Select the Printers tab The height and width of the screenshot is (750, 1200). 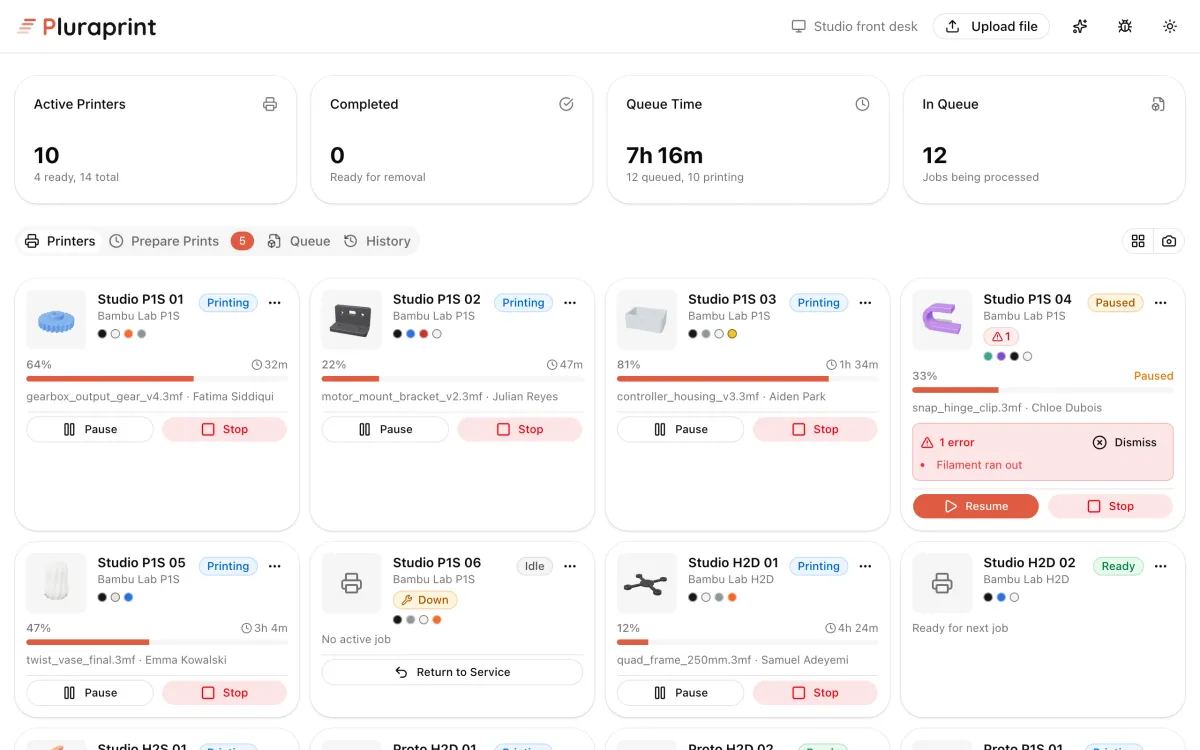[x=60, y=241]
